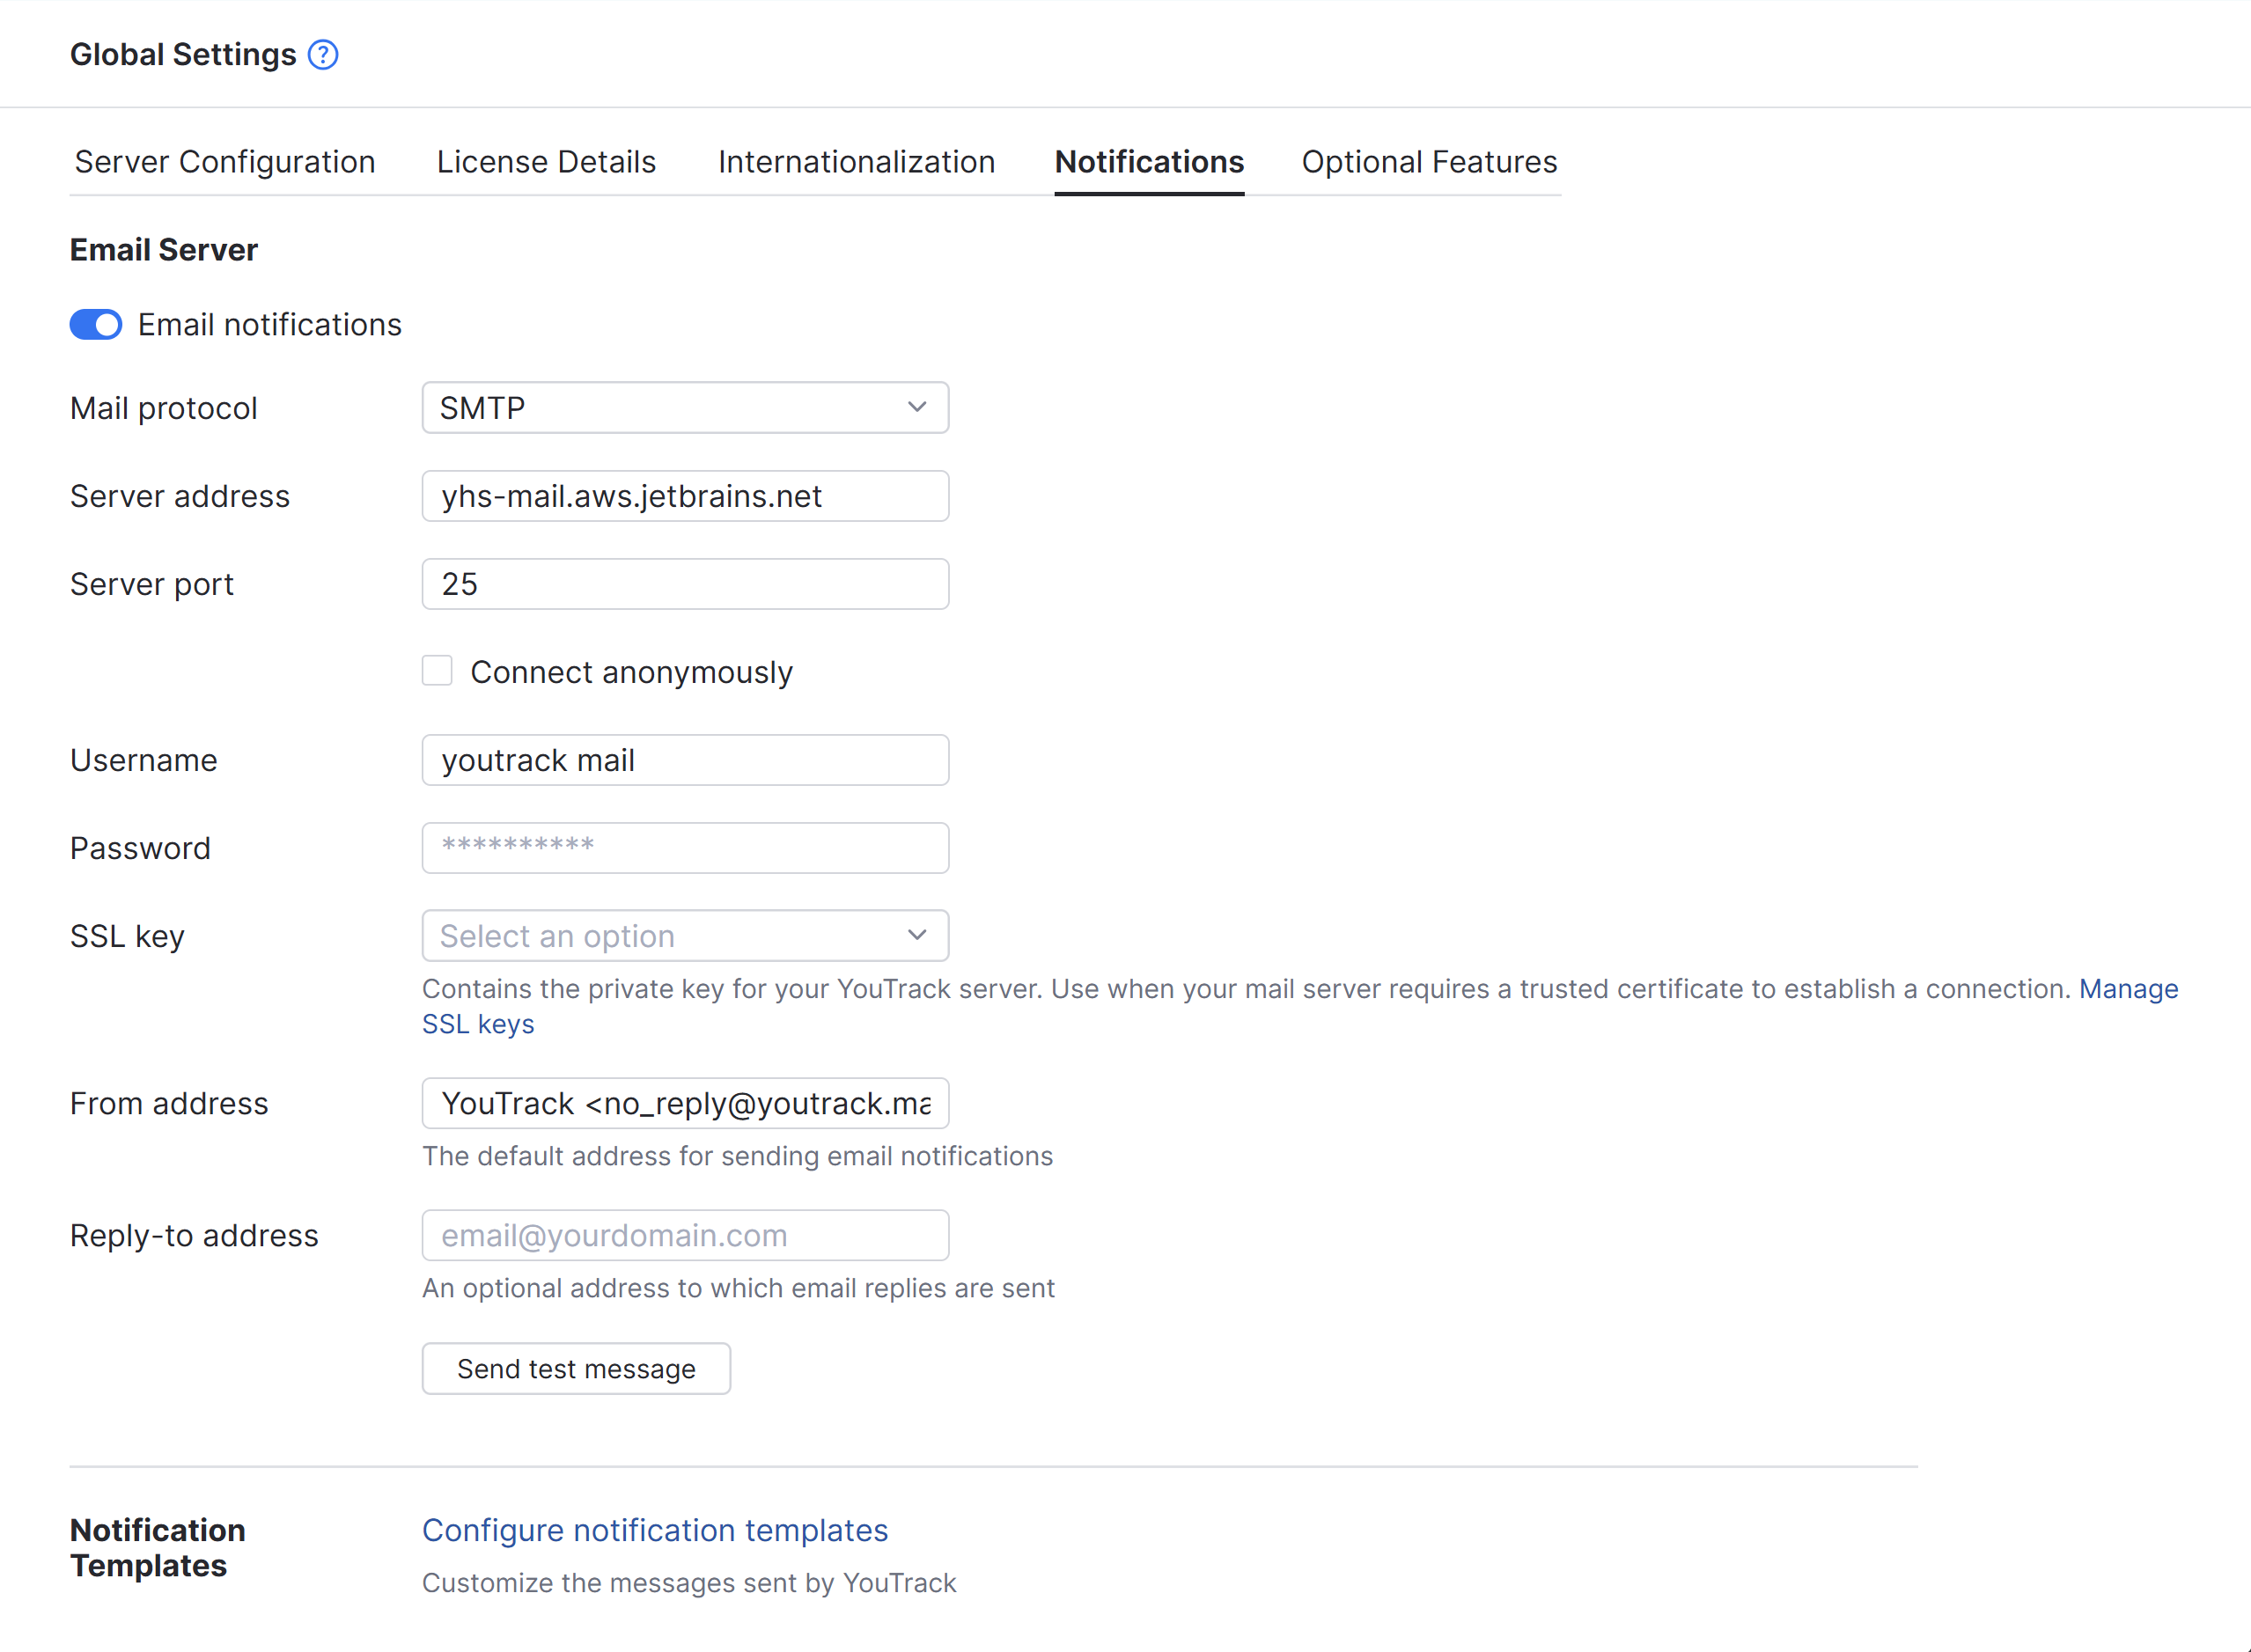
Task: Focus the Reply-to address field
Action: (x=685, y=1235)
